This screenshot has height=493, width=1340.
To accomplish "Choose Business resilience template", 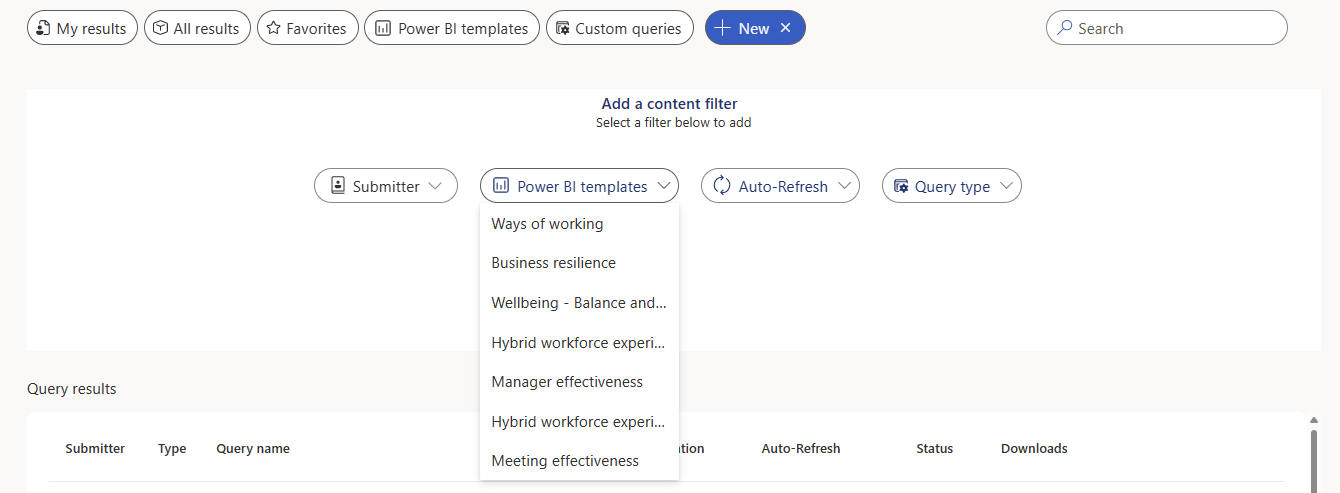I will [579, 263].
